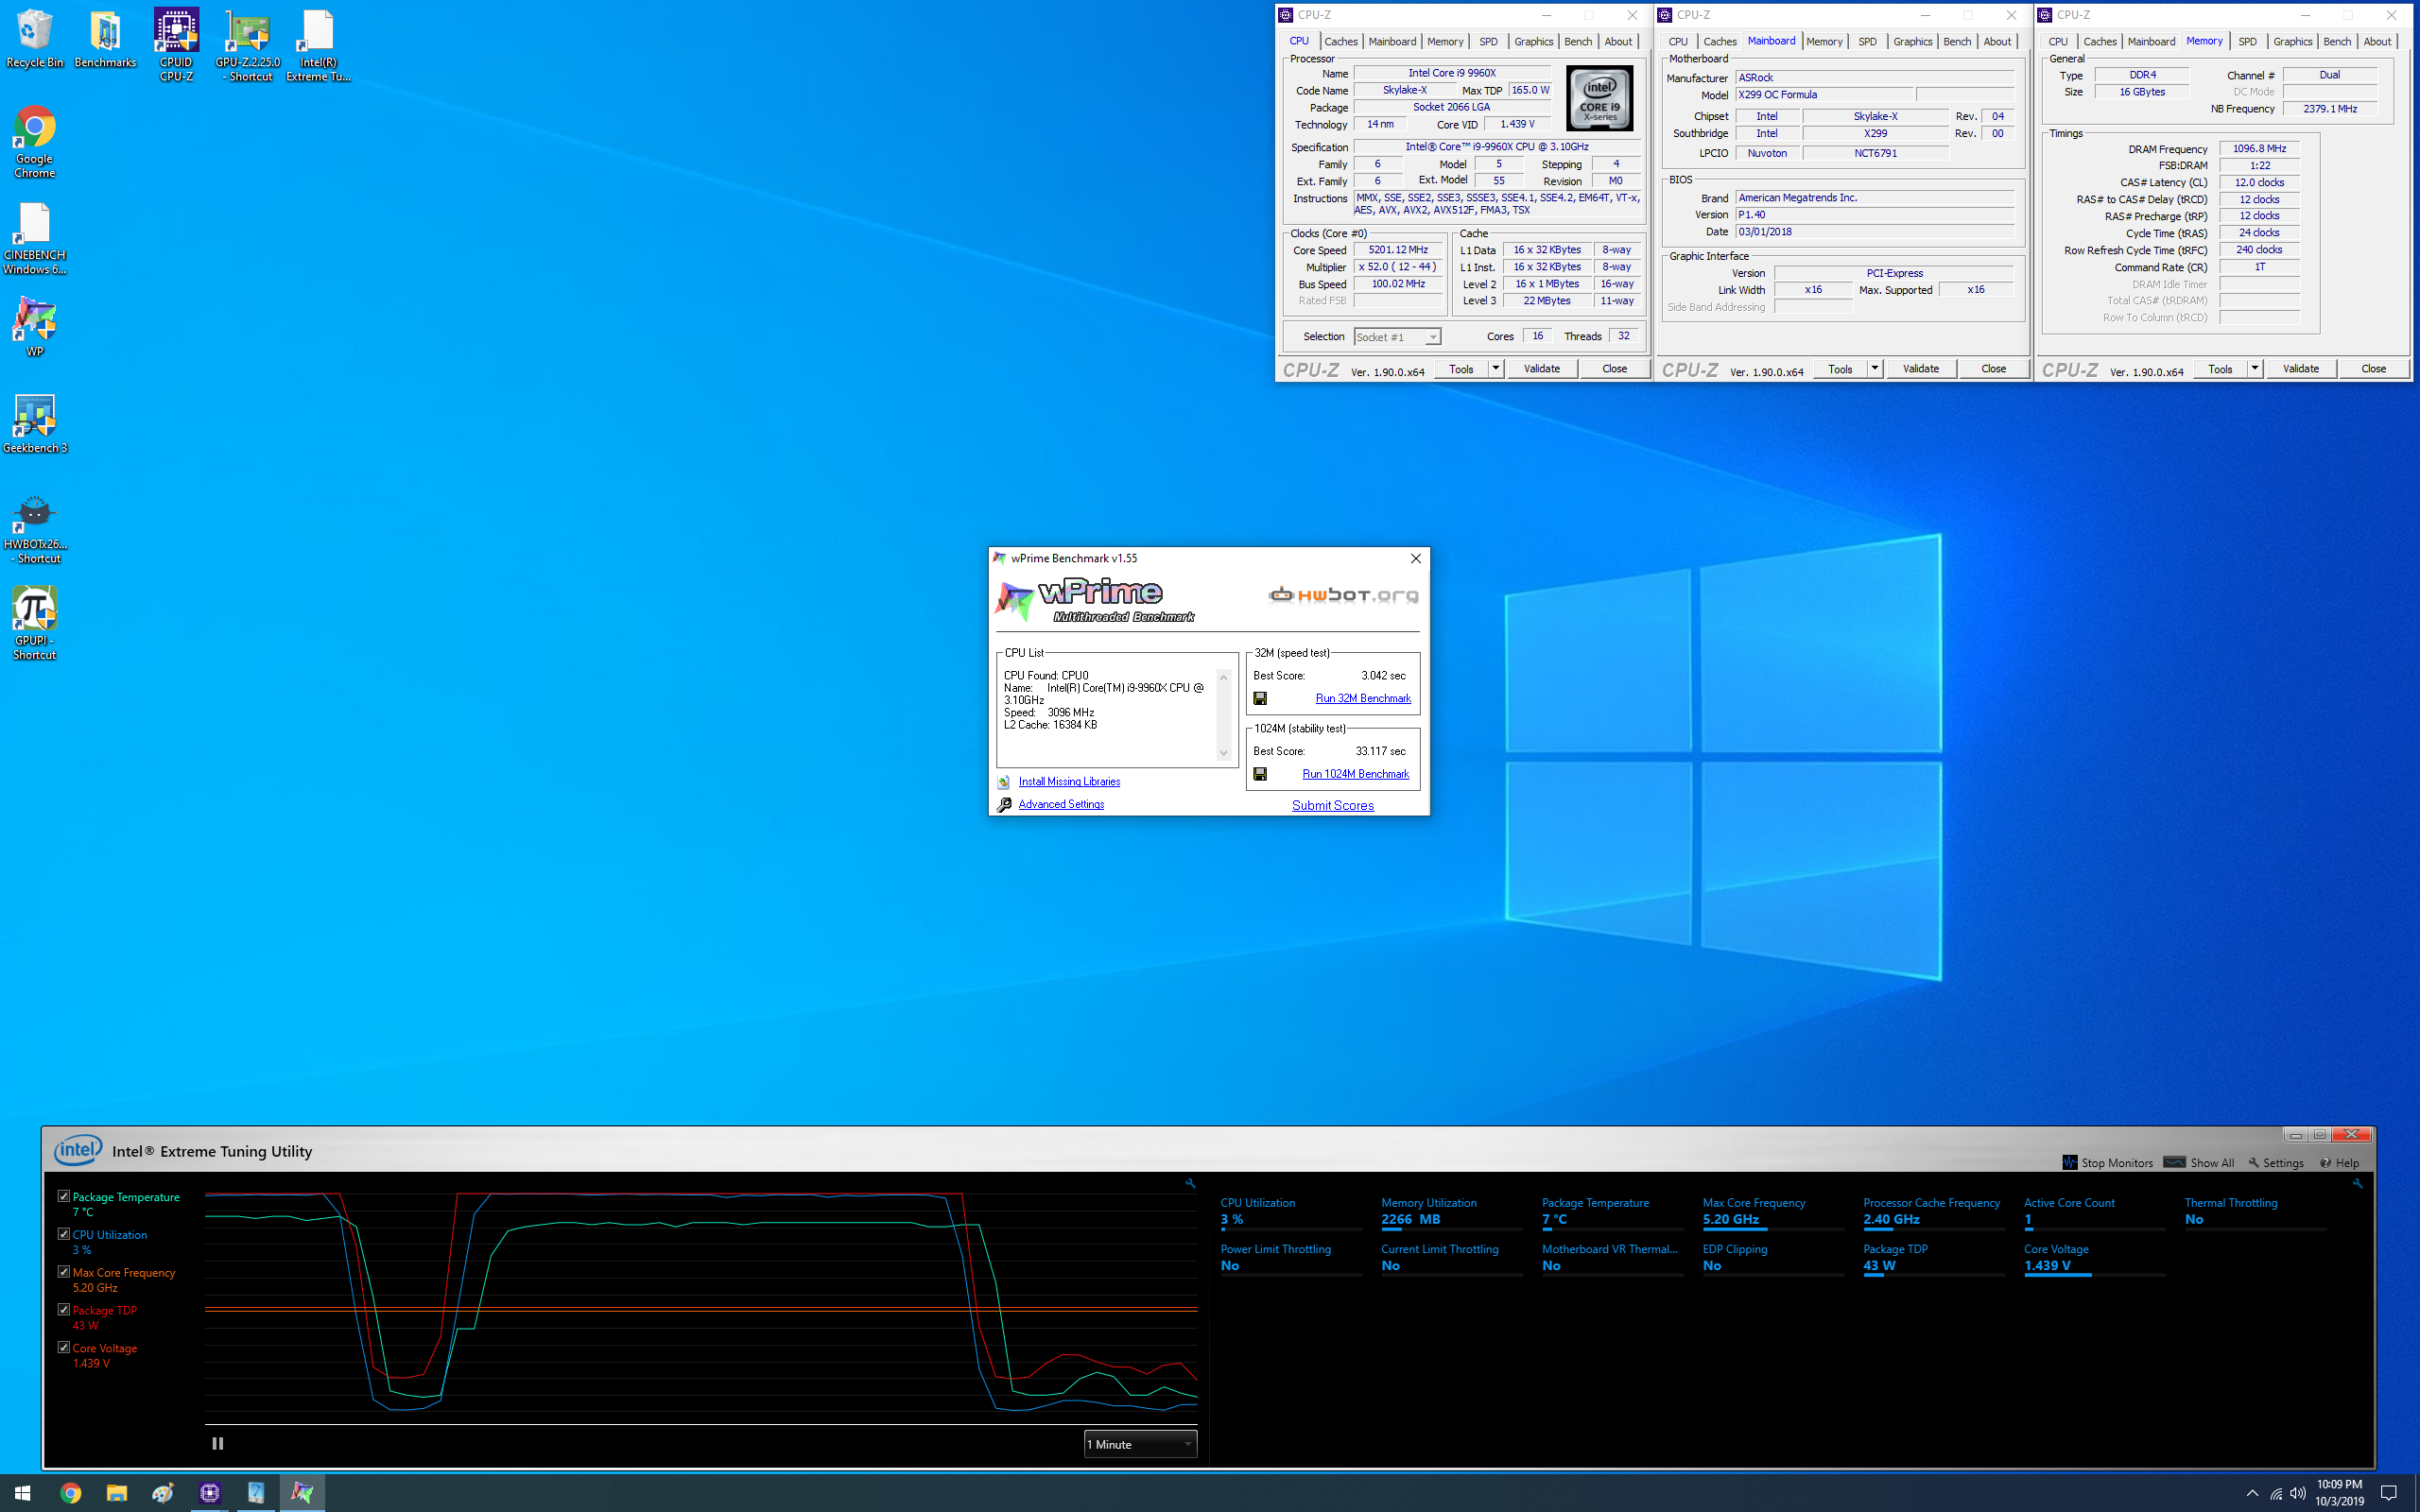This screenshot has width=2420, height=1512.
Task: Click Close button in middle CPU-Z window
Action: 1993,369
